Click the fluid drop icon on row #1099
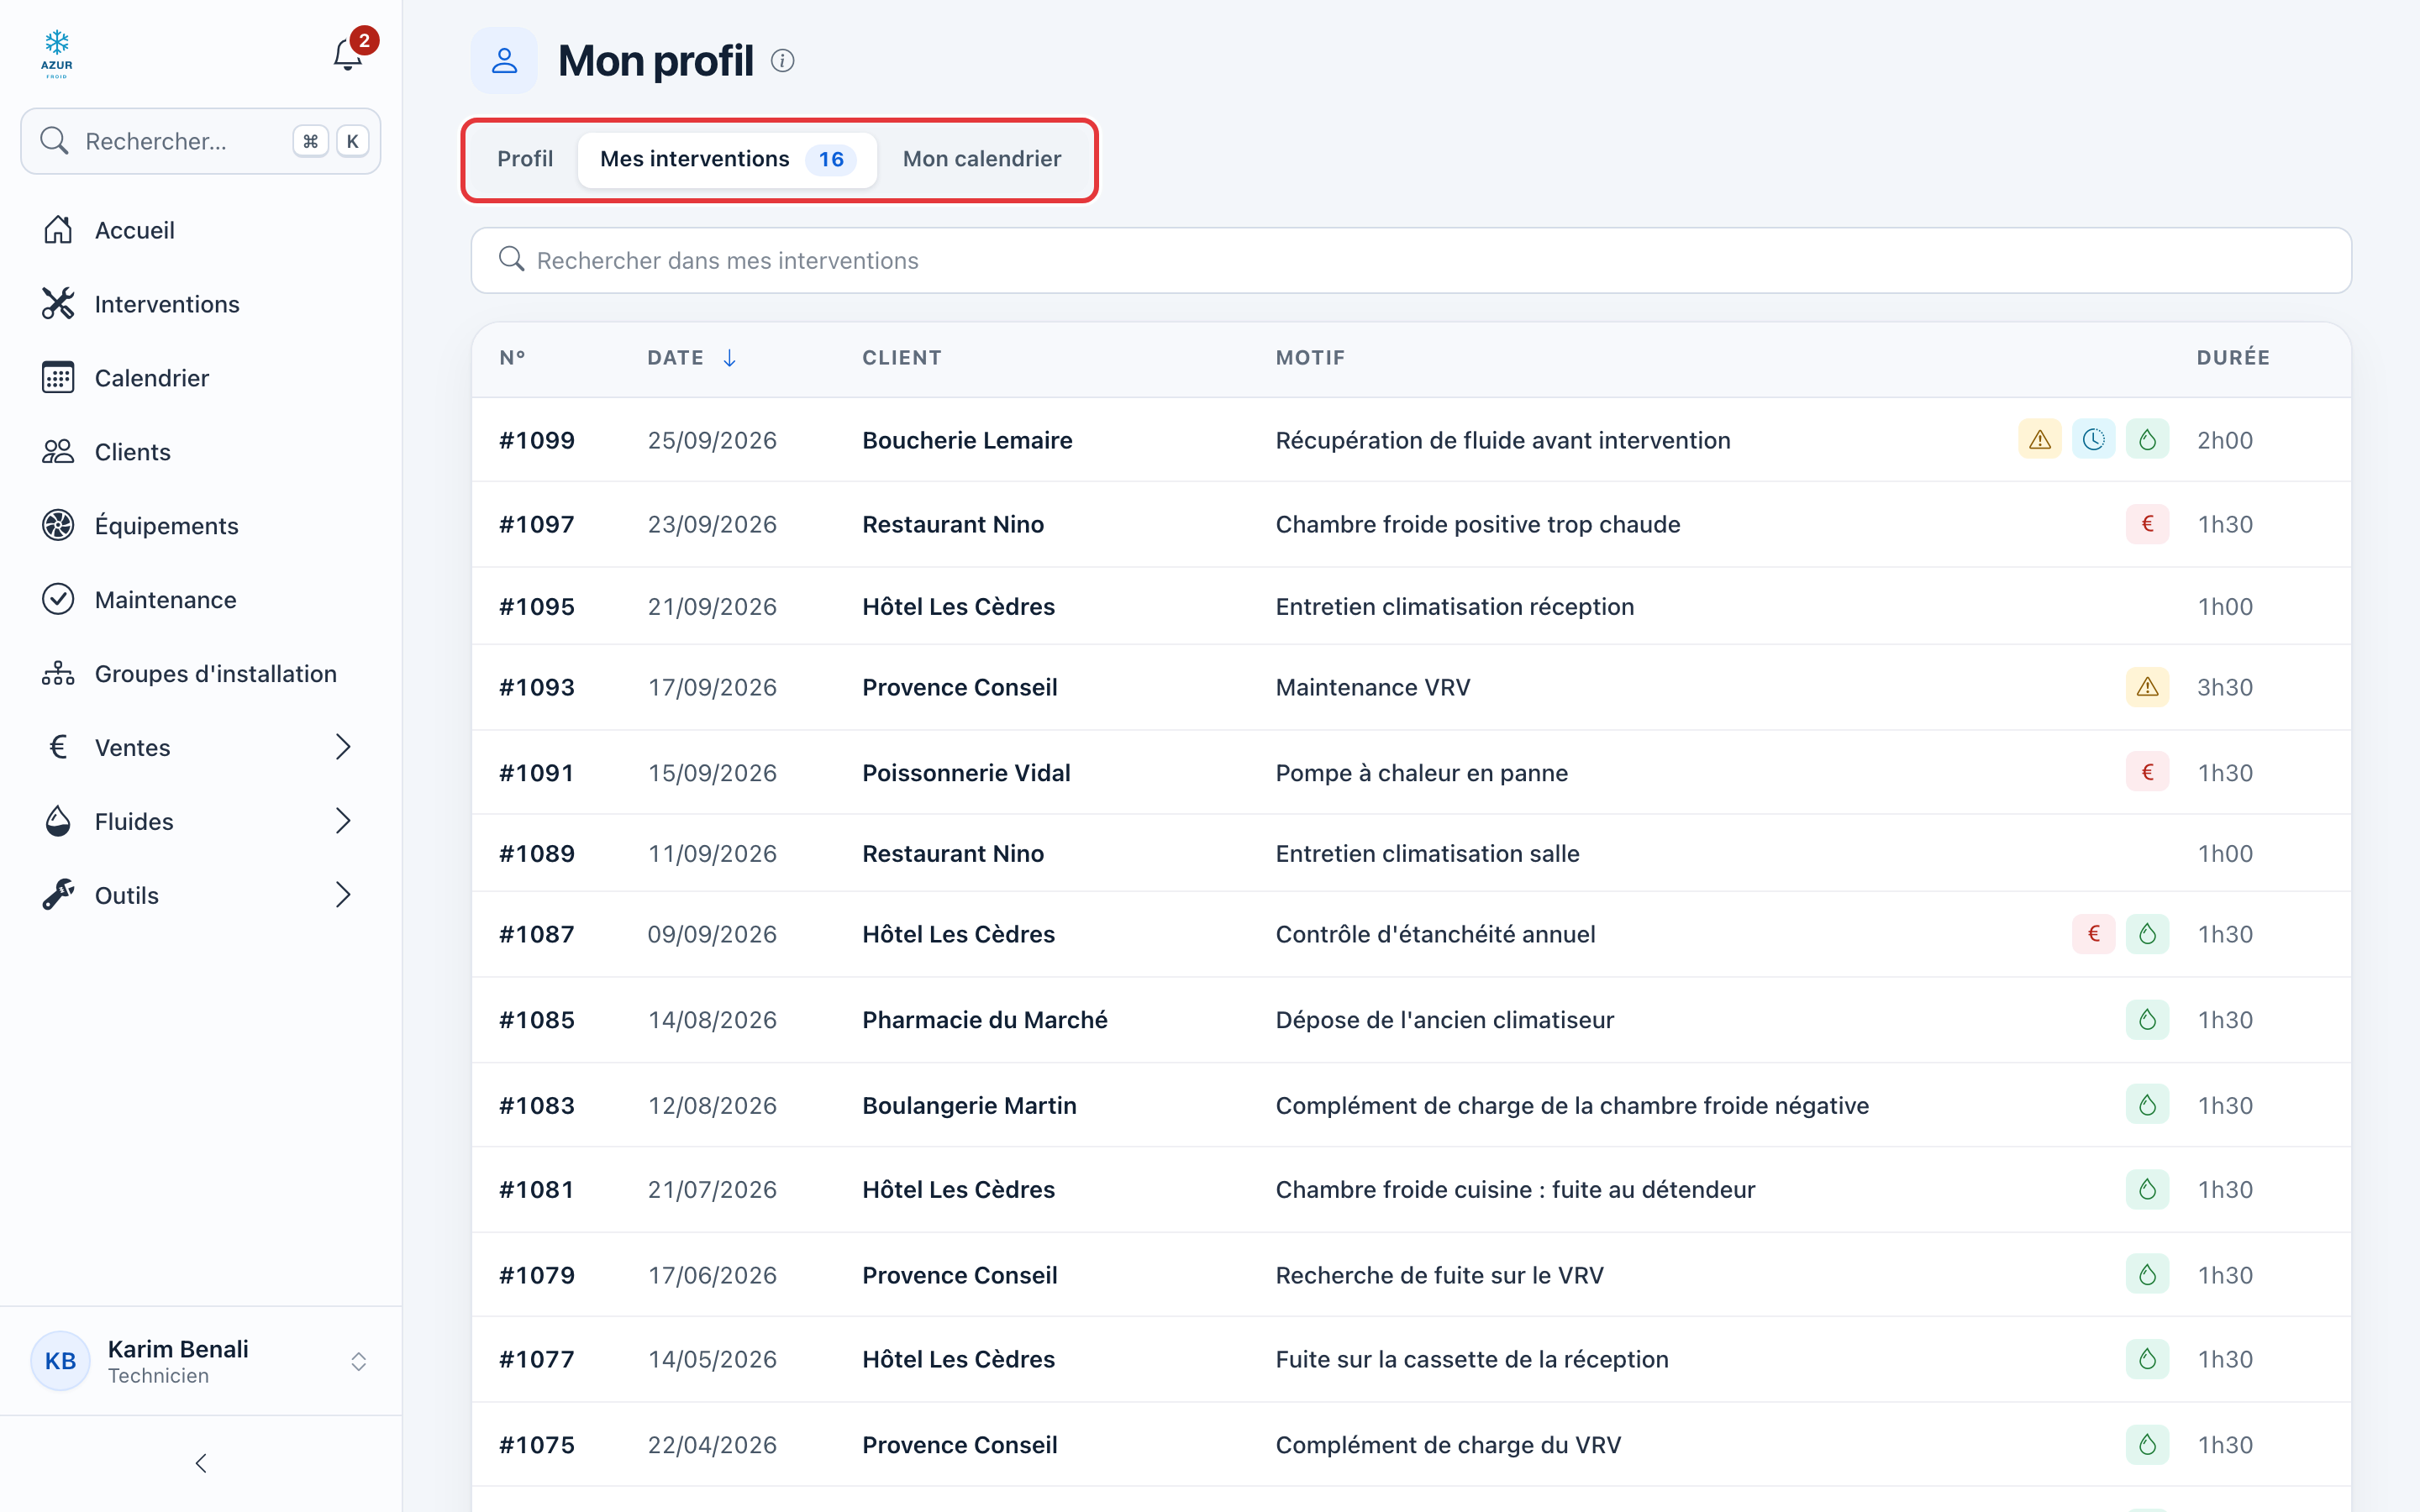Screen dimensions: 2420x1512 coord(2147,439)
